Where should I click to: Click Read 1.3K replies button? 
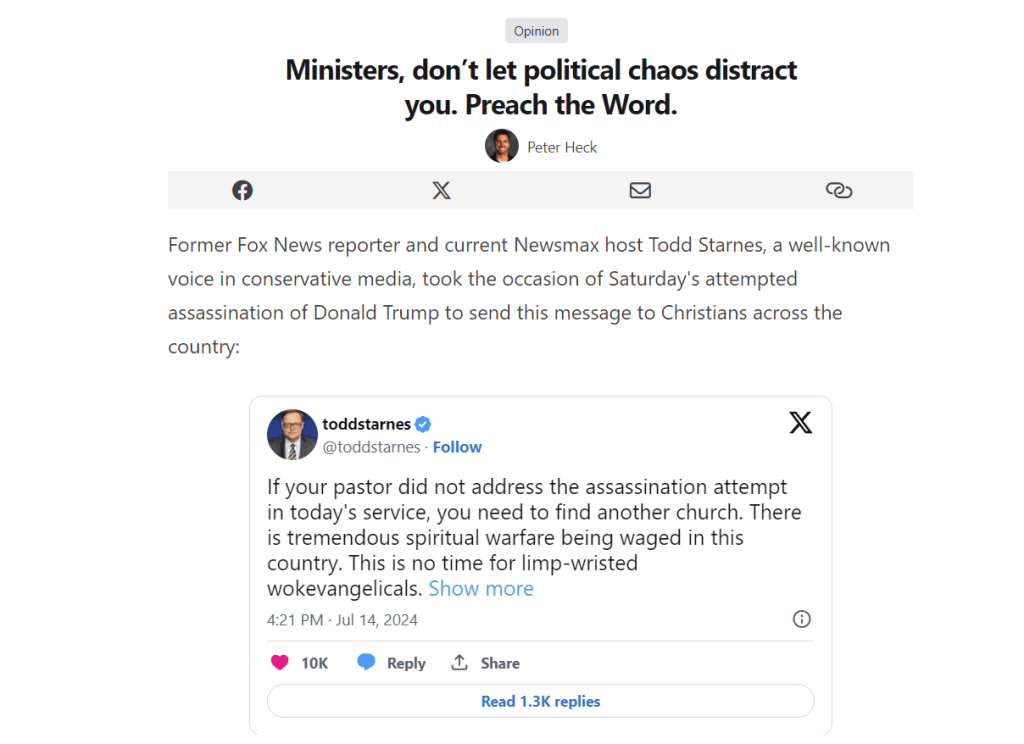pos(540,701)
